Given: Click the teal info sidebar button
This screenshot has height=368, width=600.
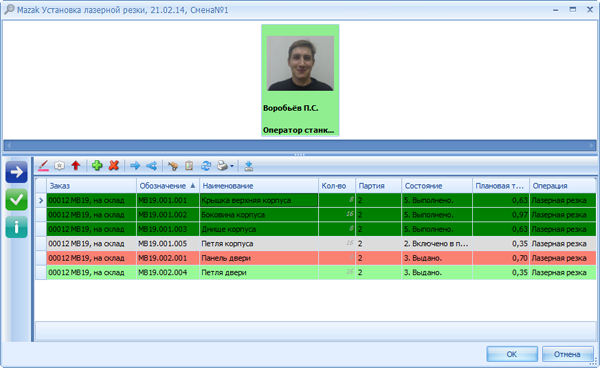Looking at the screenshot, I should point(16,227).
